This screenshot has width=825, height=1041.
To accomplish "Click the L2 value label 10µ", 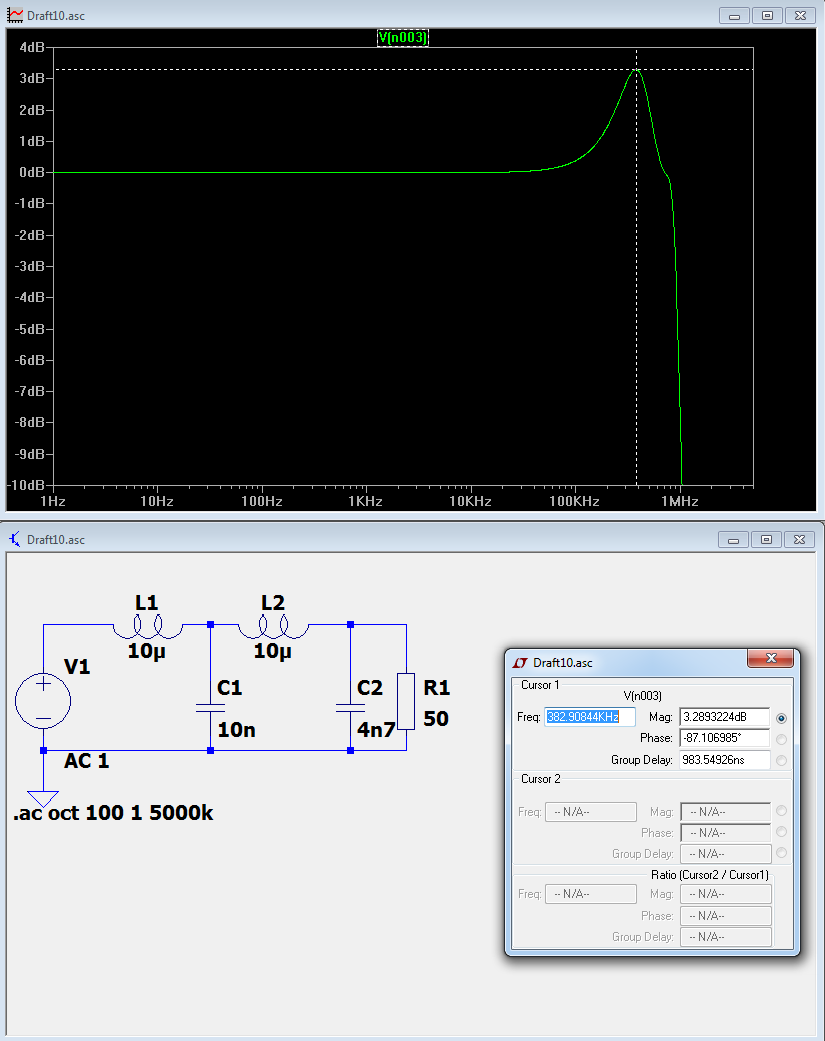I will pyautogui.click(x=273, y=651).
